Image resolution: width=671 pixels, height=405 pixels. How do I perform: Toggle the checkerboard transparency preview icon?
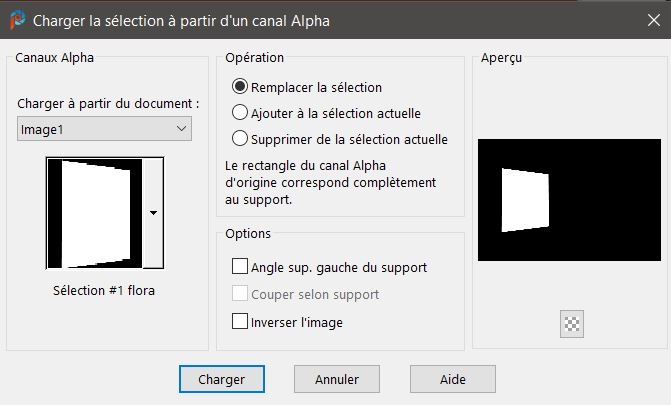(573, 323)
